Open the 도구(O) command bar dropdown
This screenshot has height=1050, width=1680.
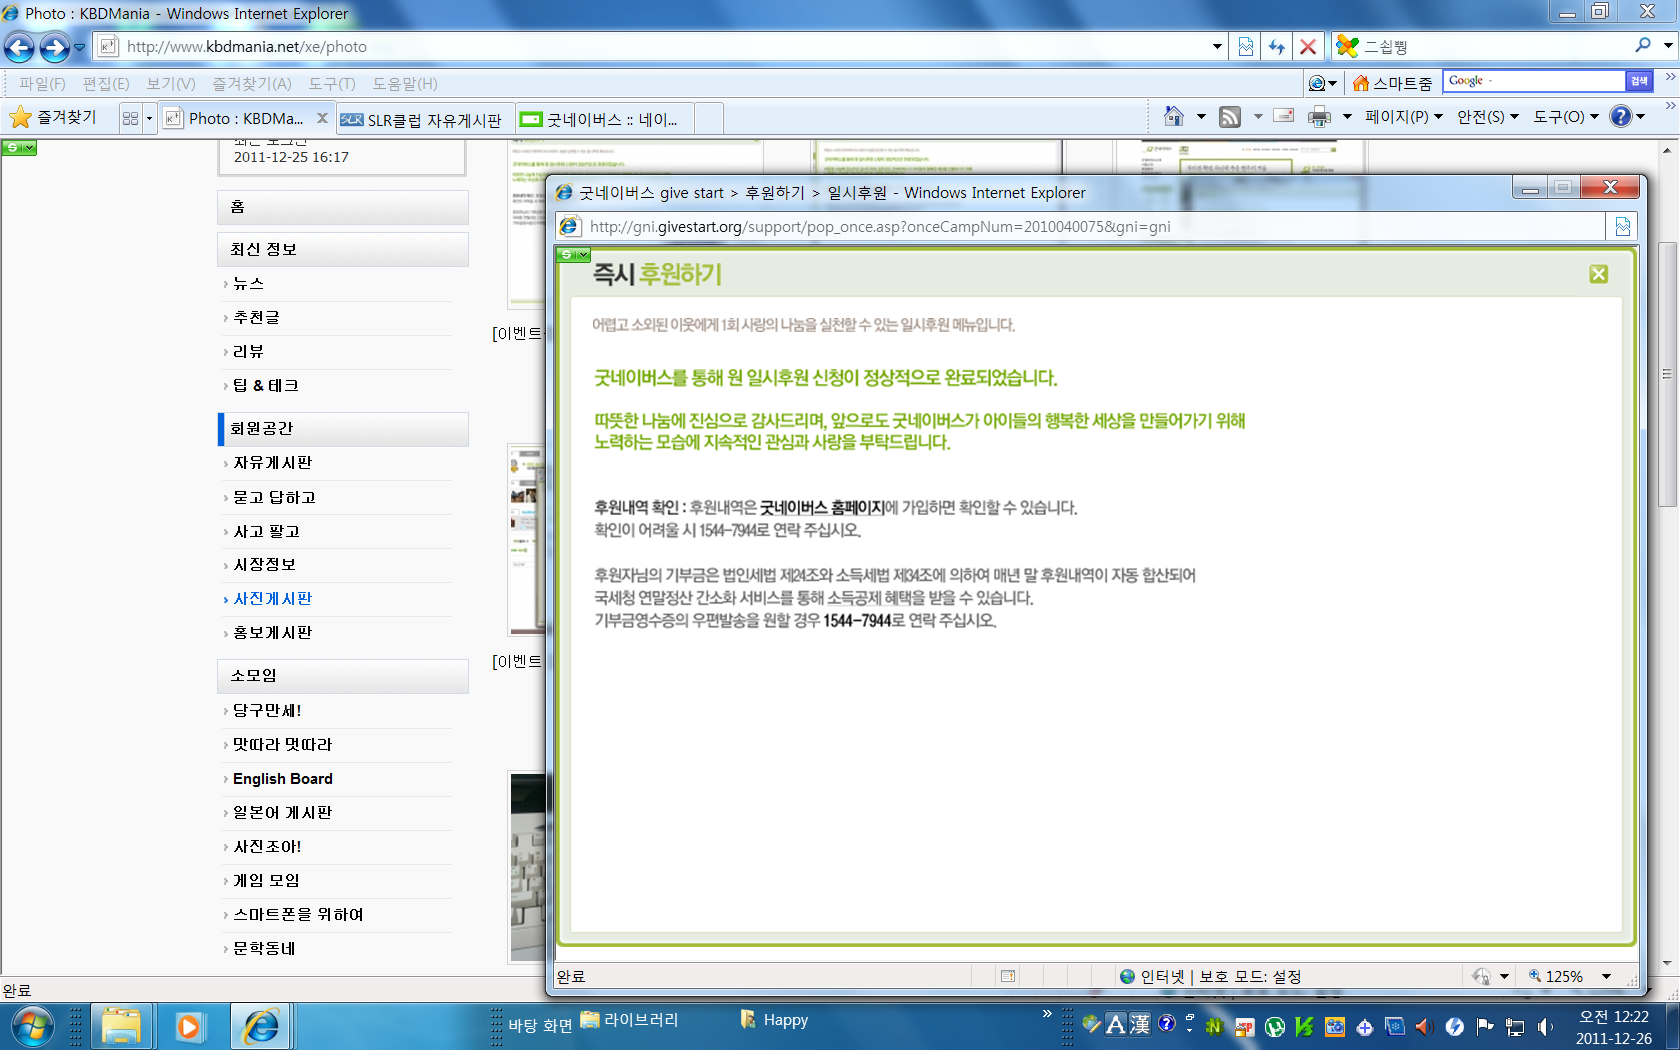(x=1566, y=117)
